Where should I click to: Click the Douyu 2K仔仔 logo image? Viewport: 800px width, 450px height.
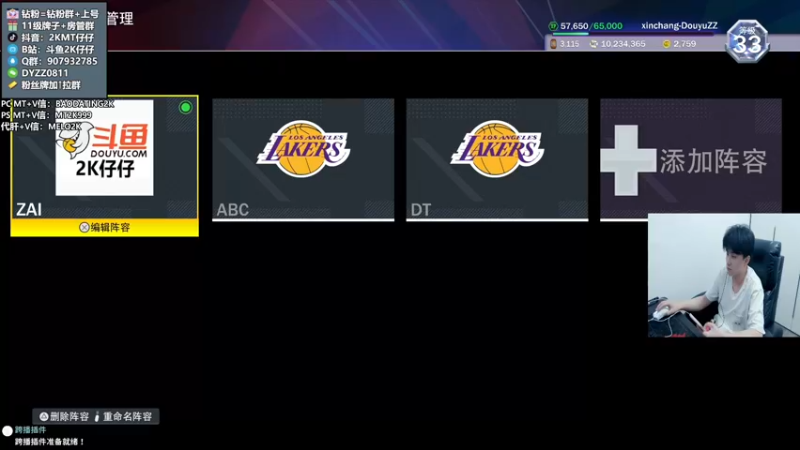[105, 147]
